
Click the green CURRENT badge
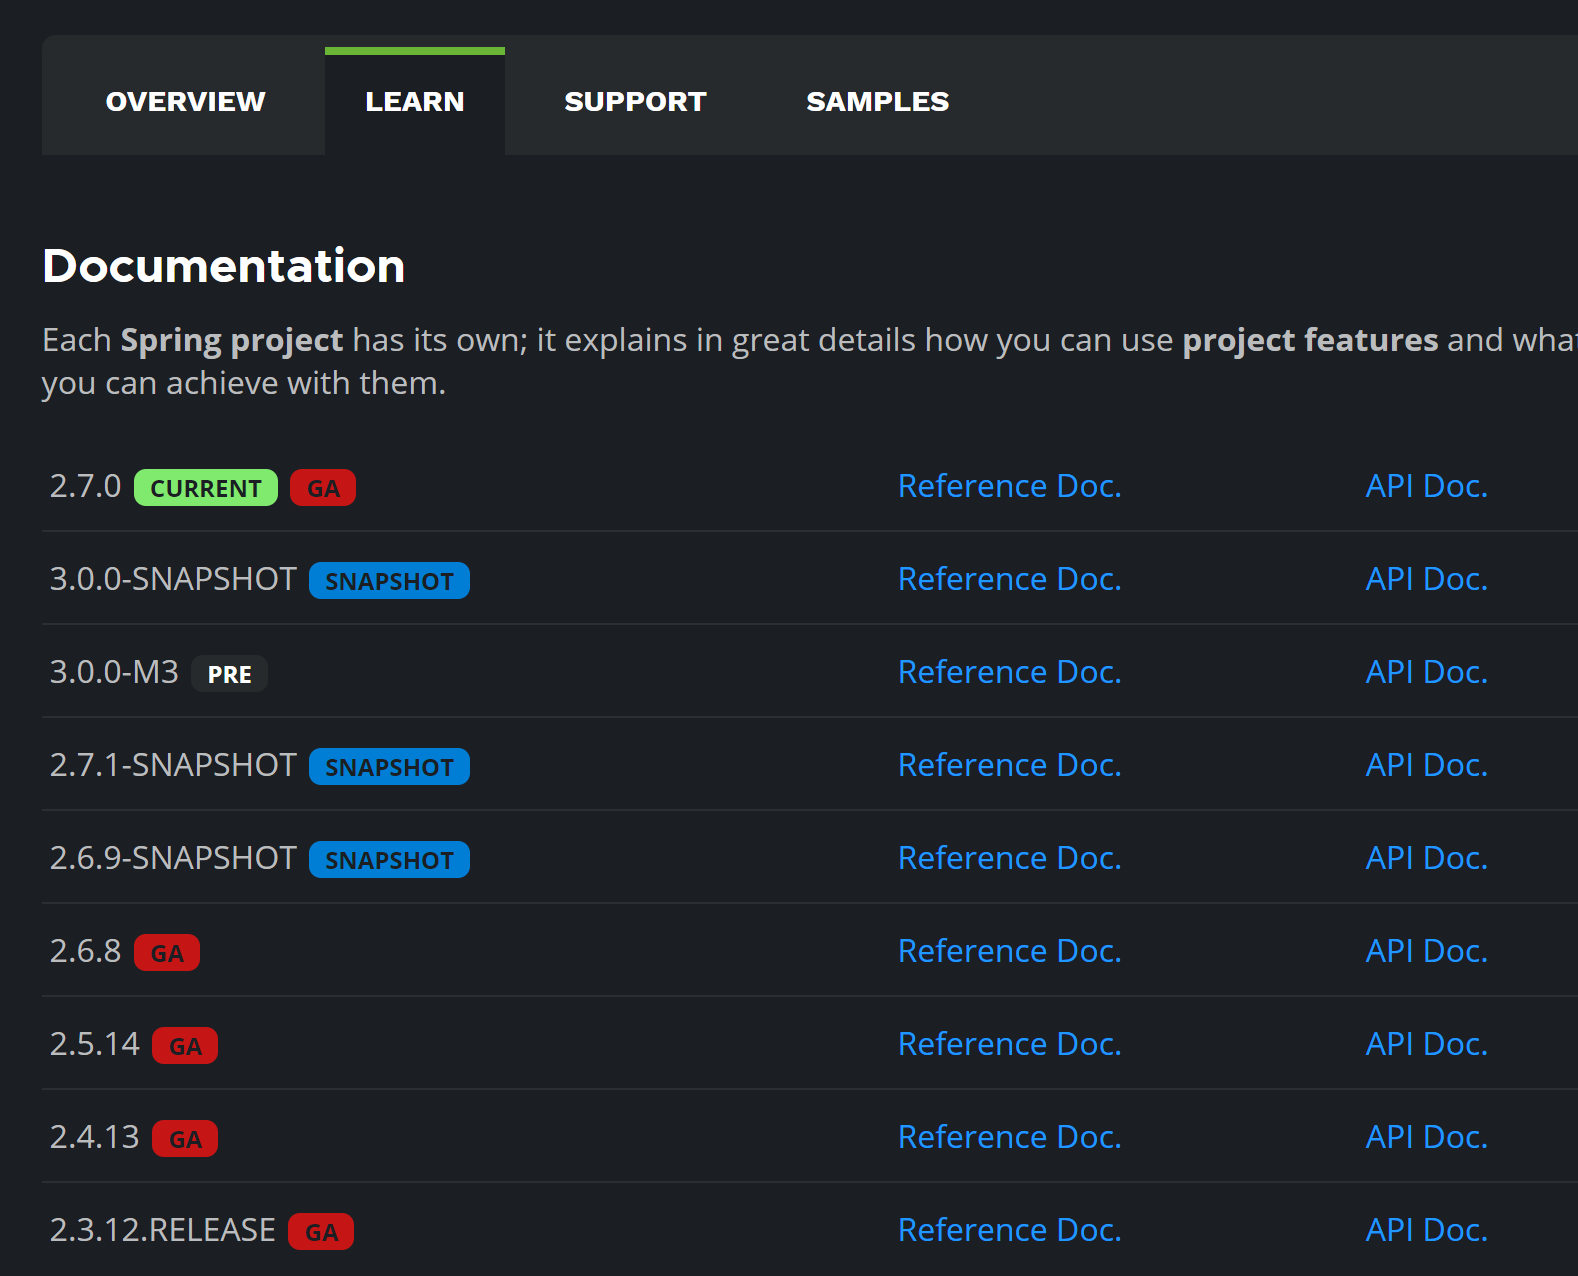206,488
